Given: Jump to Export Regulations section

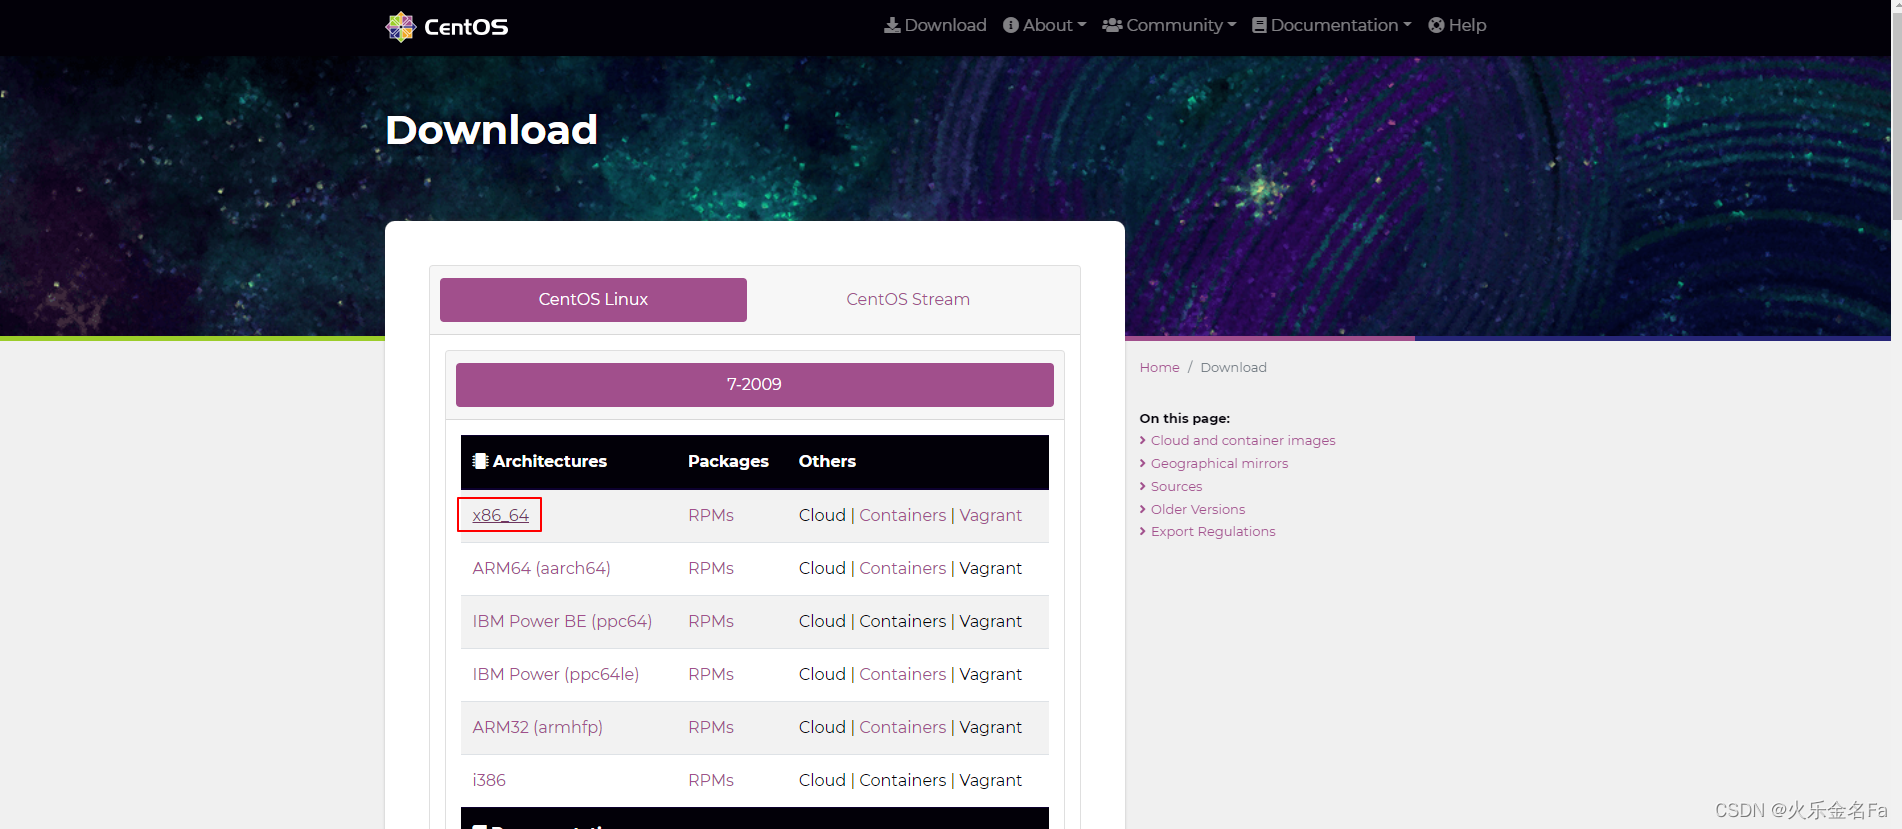Looking at the screenshot, I should pyautogui.click(x=1212, y=531).
